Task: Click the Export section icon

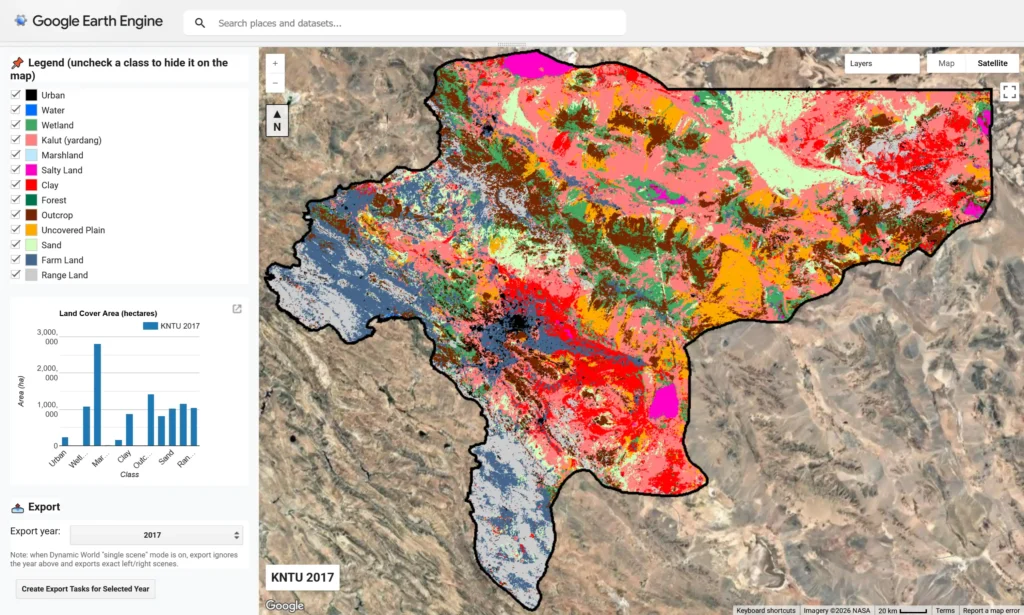Action: pyautogui.click(x=18, y=507)
